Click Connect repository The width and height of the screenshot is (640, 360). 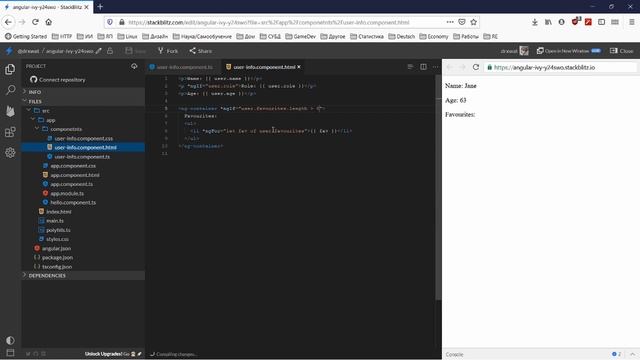pos(58,80)
